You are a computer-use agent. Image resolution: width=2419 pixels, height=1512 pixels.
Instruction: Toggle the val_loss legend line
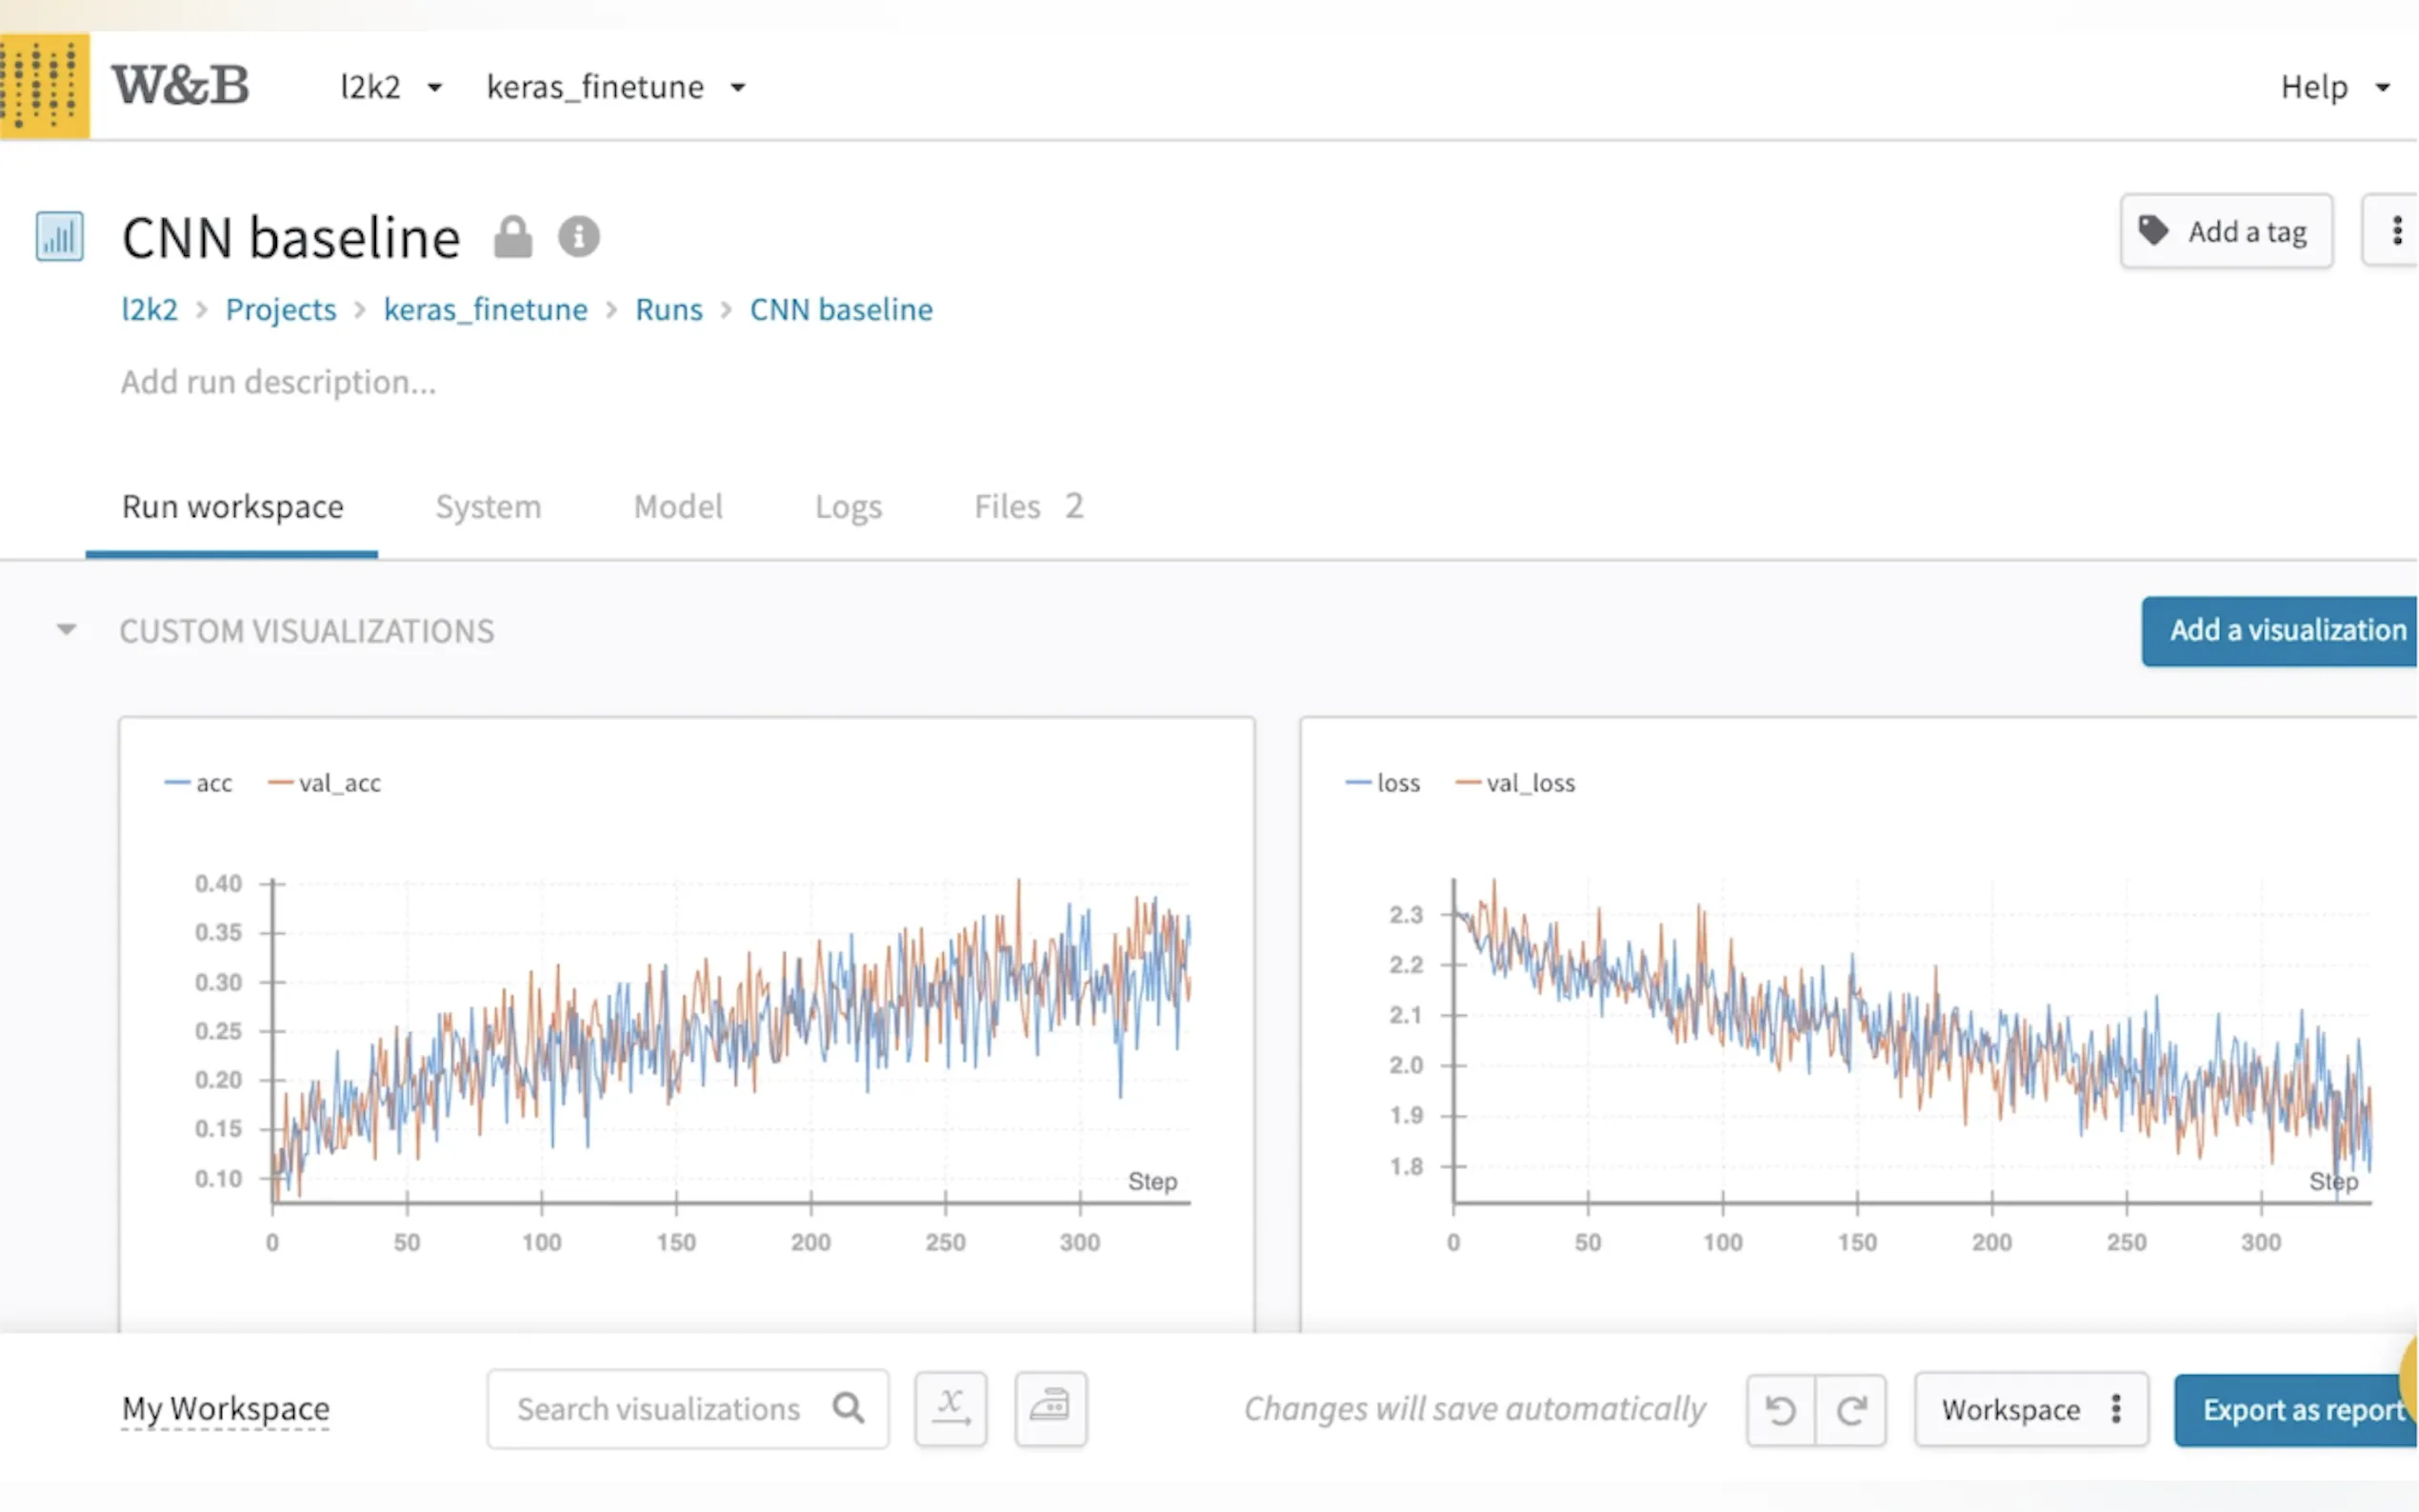pos(1516,783)
